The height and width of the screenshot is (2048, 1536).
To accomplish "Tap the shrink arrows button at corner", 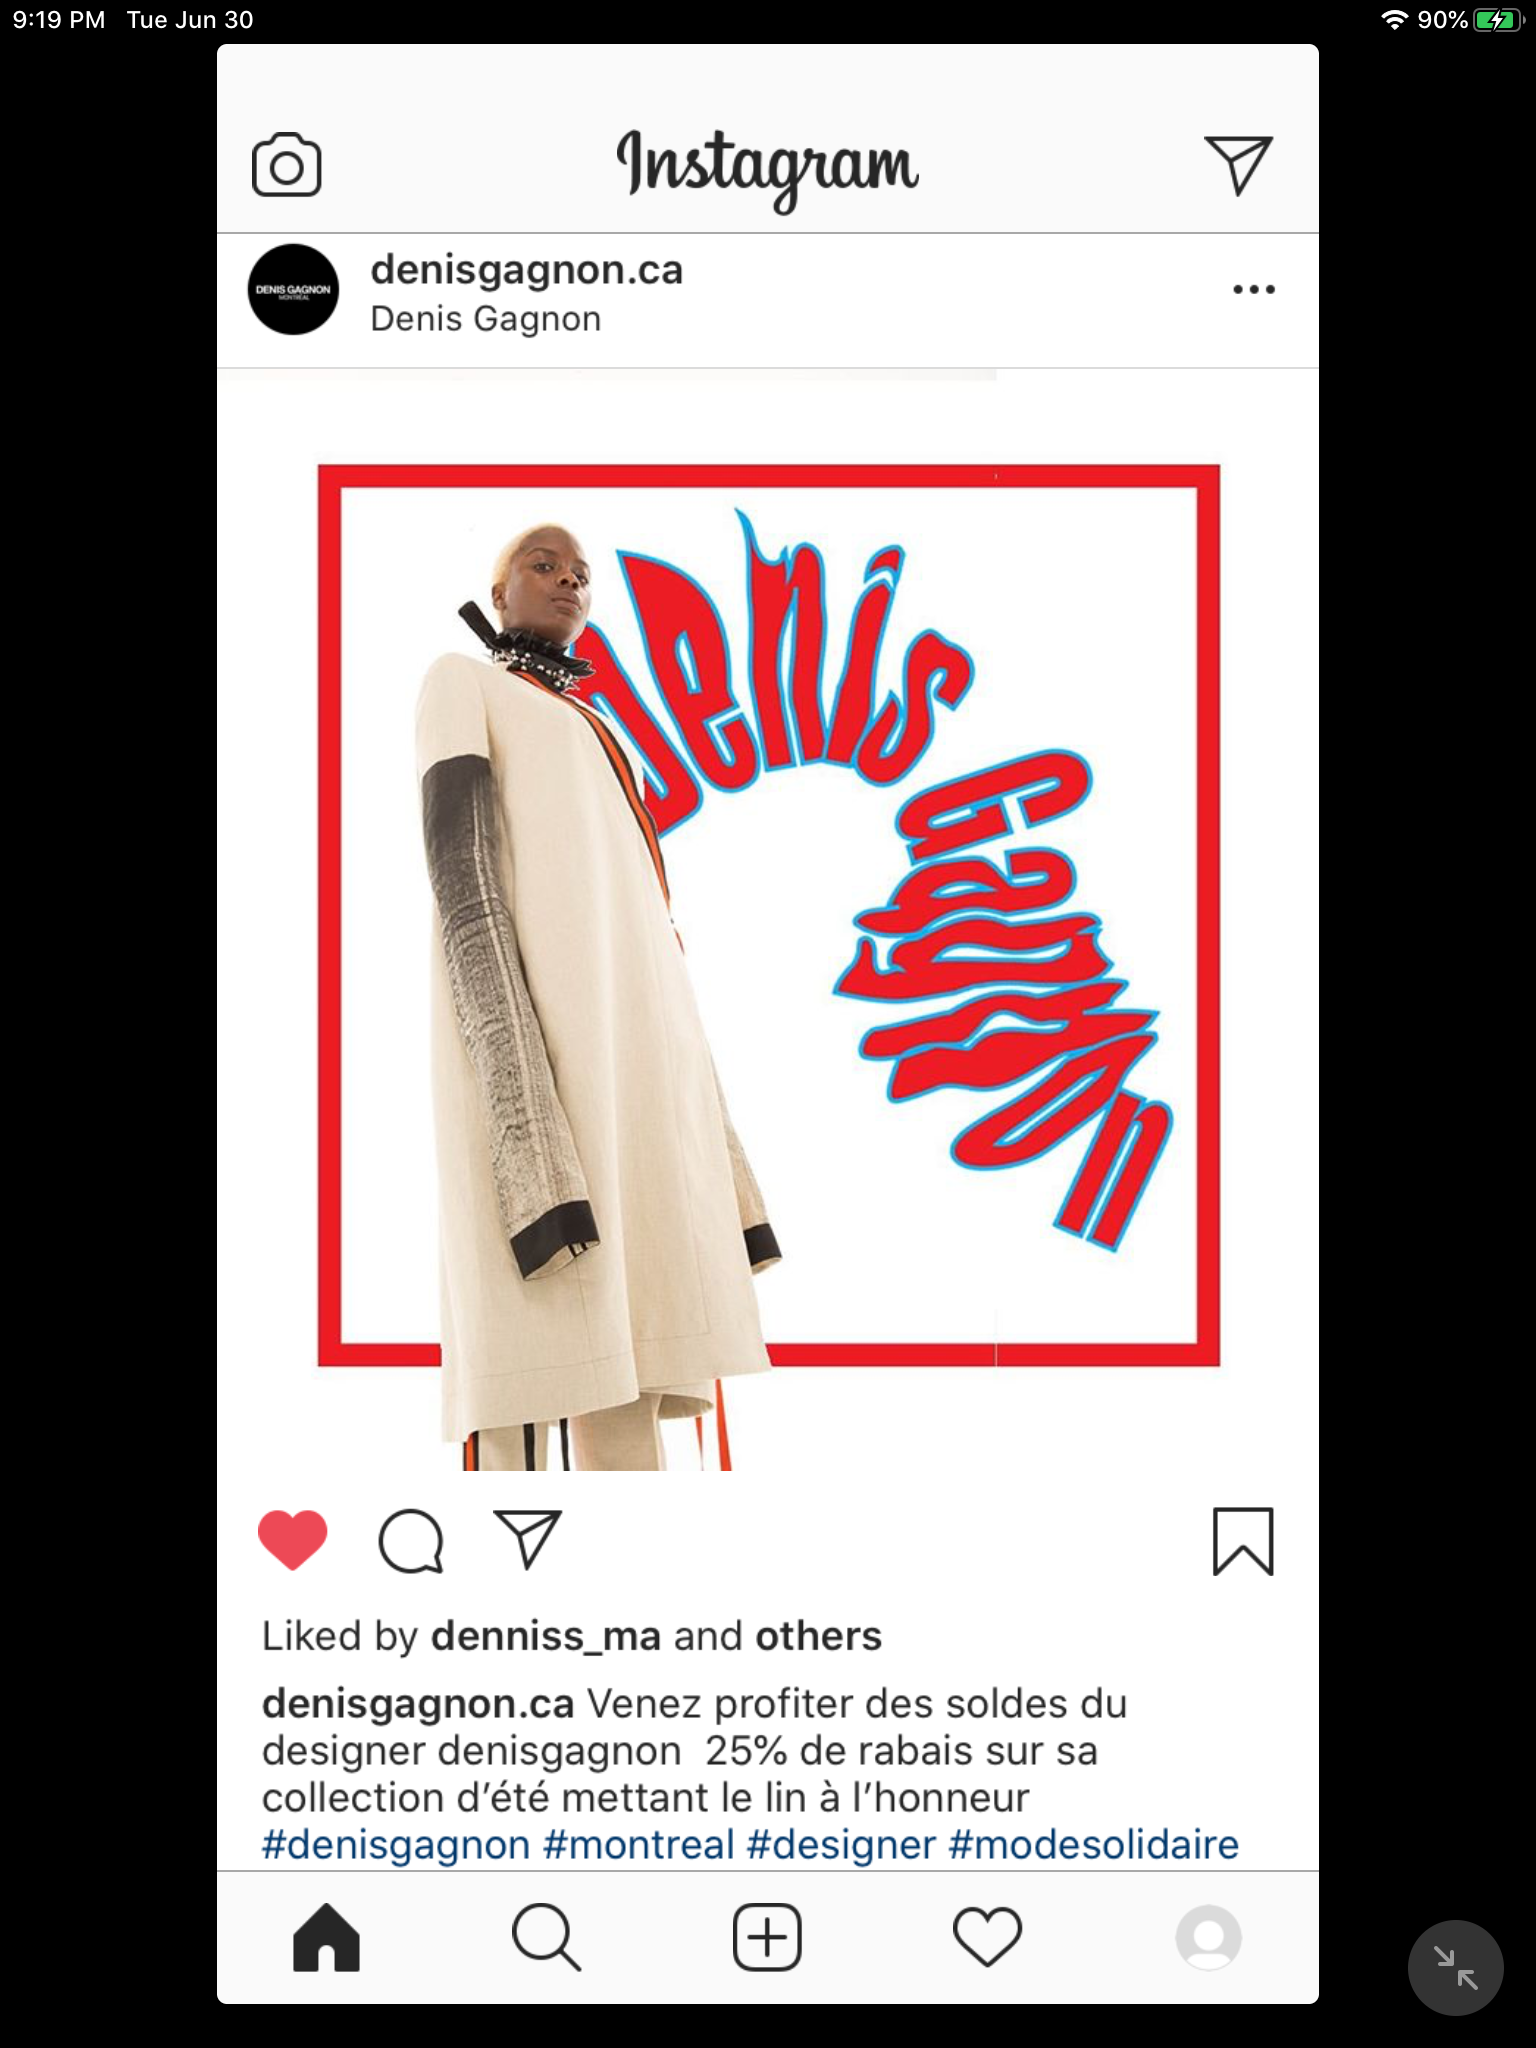I will (1455, 1967).
